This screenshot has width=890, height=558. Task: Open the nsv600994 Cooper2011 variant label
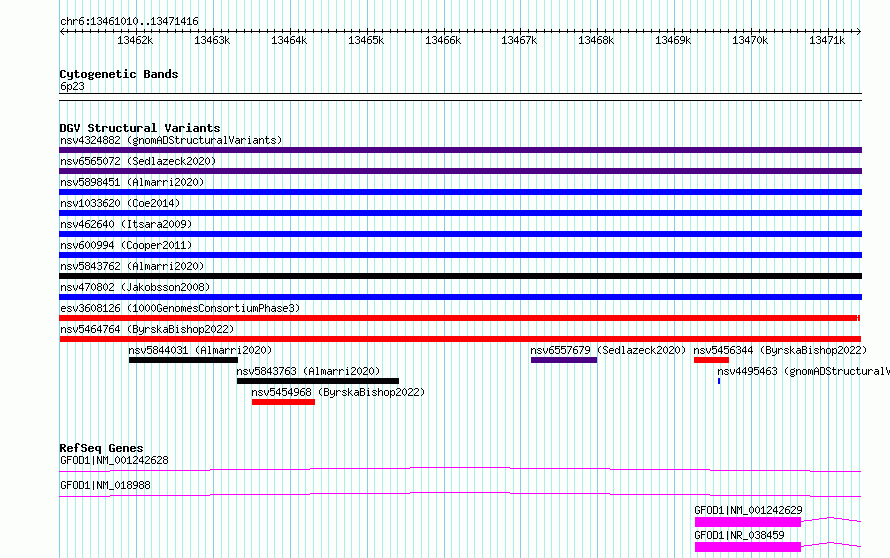click(126, 245)
